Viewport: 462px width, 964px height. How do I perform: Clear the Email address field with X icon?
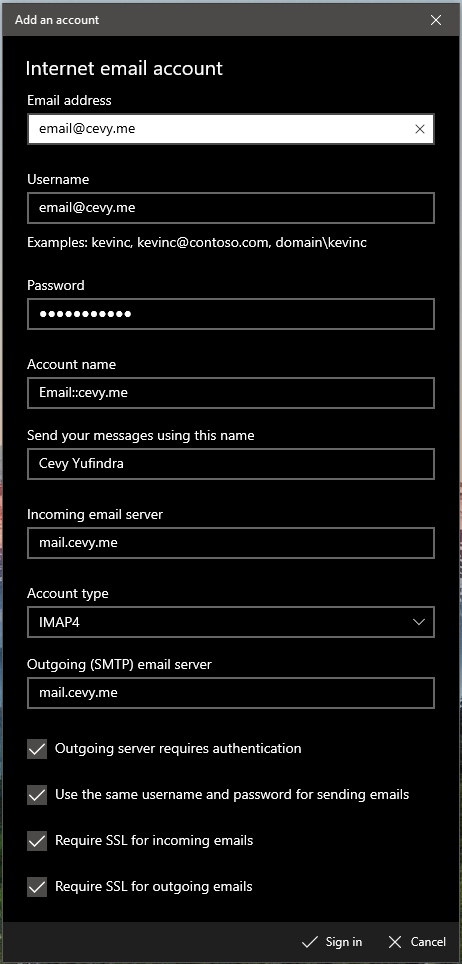click(x=420, y=129)
